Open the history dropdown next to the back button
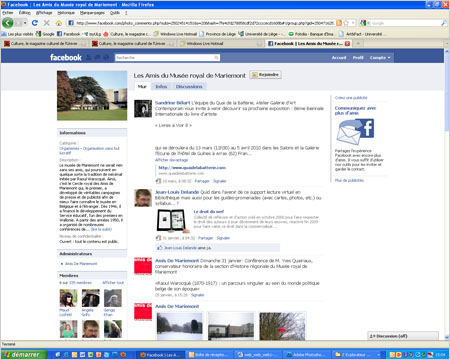This screenshot has width=450, height=360. [24, 23]
